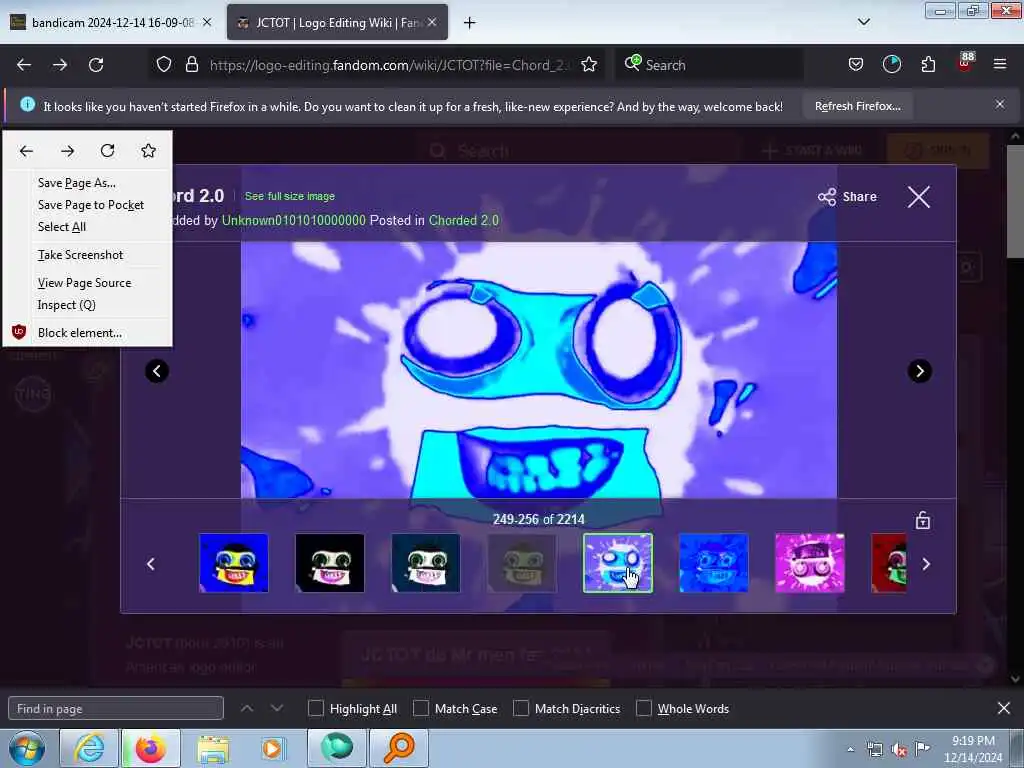Click the bookmark star in the context menu
The width and height of the screenshot is (1024, 768).
pyautogui.click(x=148, y=151)
